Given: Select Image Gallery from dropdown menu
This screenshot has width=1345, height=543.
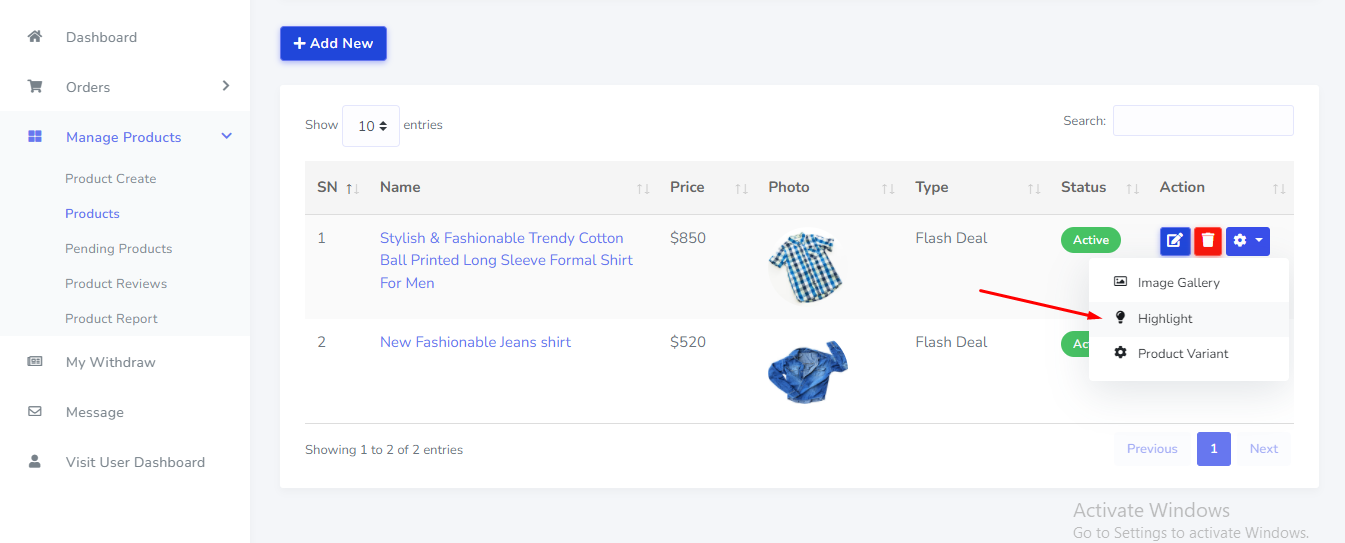Looking at the screenshot, I should [x=1178, y=283].
